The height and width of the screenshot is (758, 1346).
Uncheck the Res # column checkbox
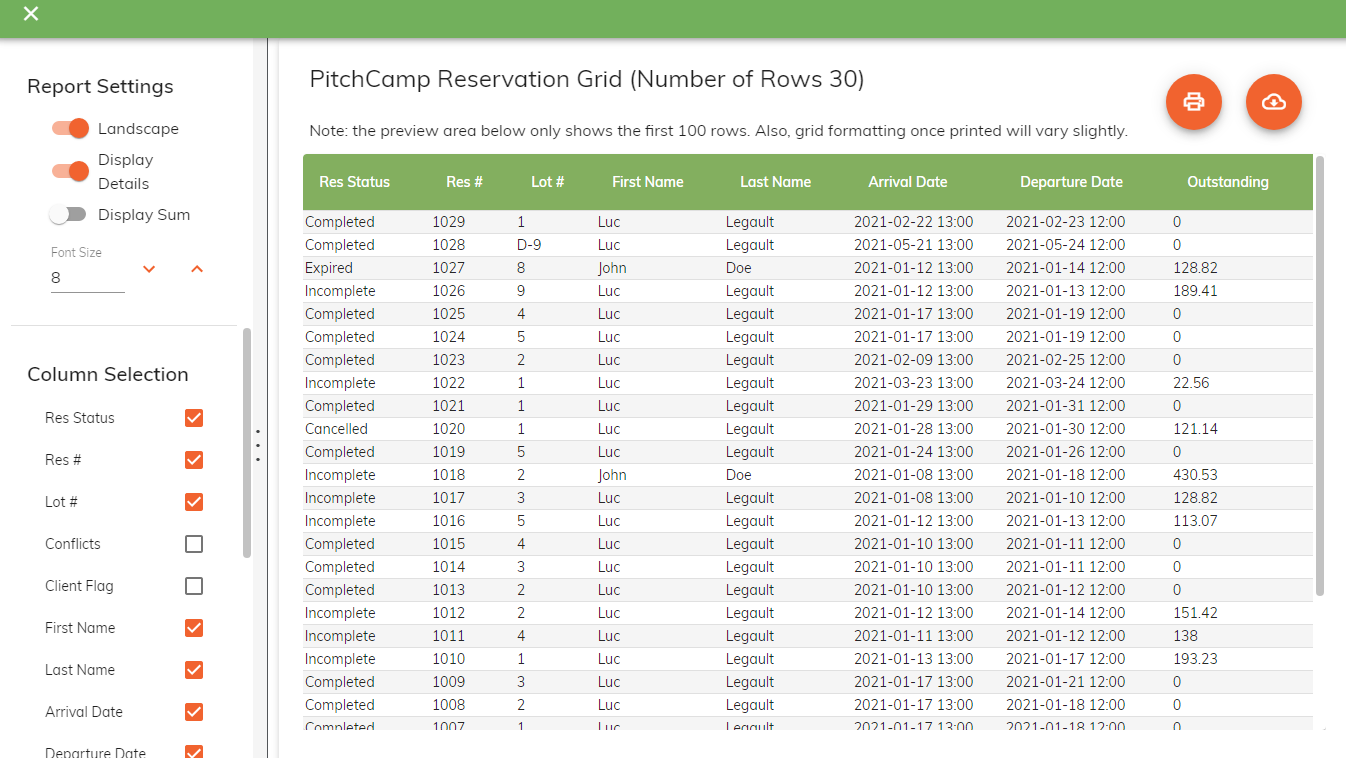[194, 460]
